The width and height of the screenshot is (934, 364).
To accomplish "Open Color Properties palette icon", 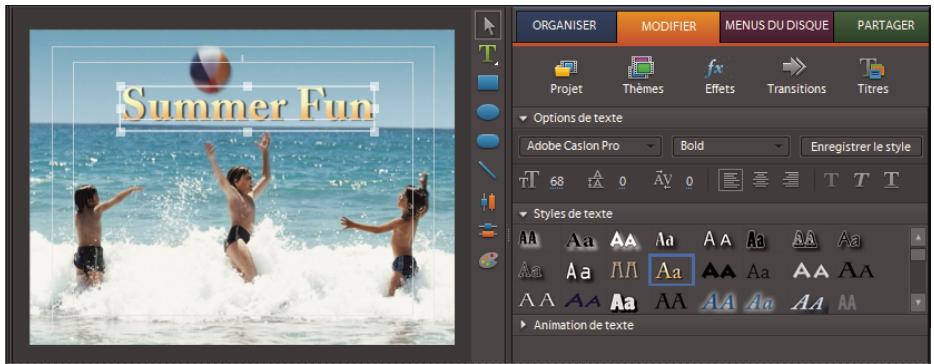I will pyautogui.click(x=488, y=260).
